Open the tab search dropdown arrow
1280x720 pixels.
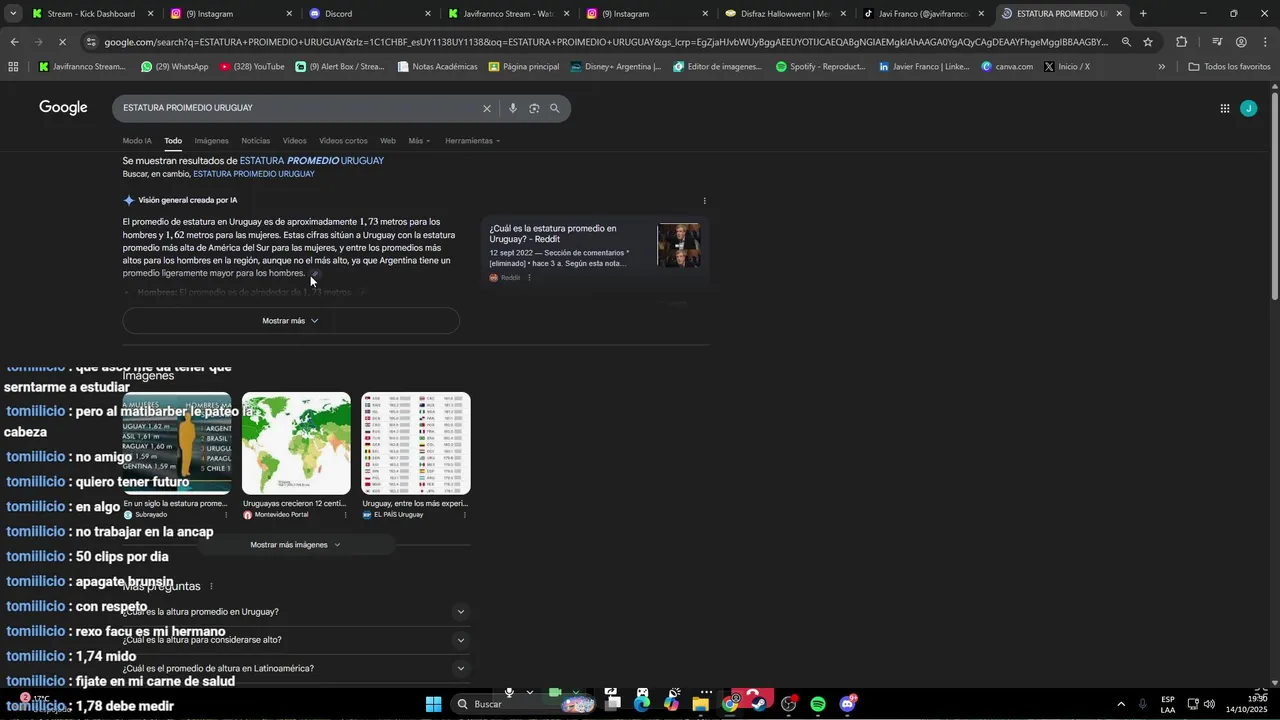(x=13, y=14)
